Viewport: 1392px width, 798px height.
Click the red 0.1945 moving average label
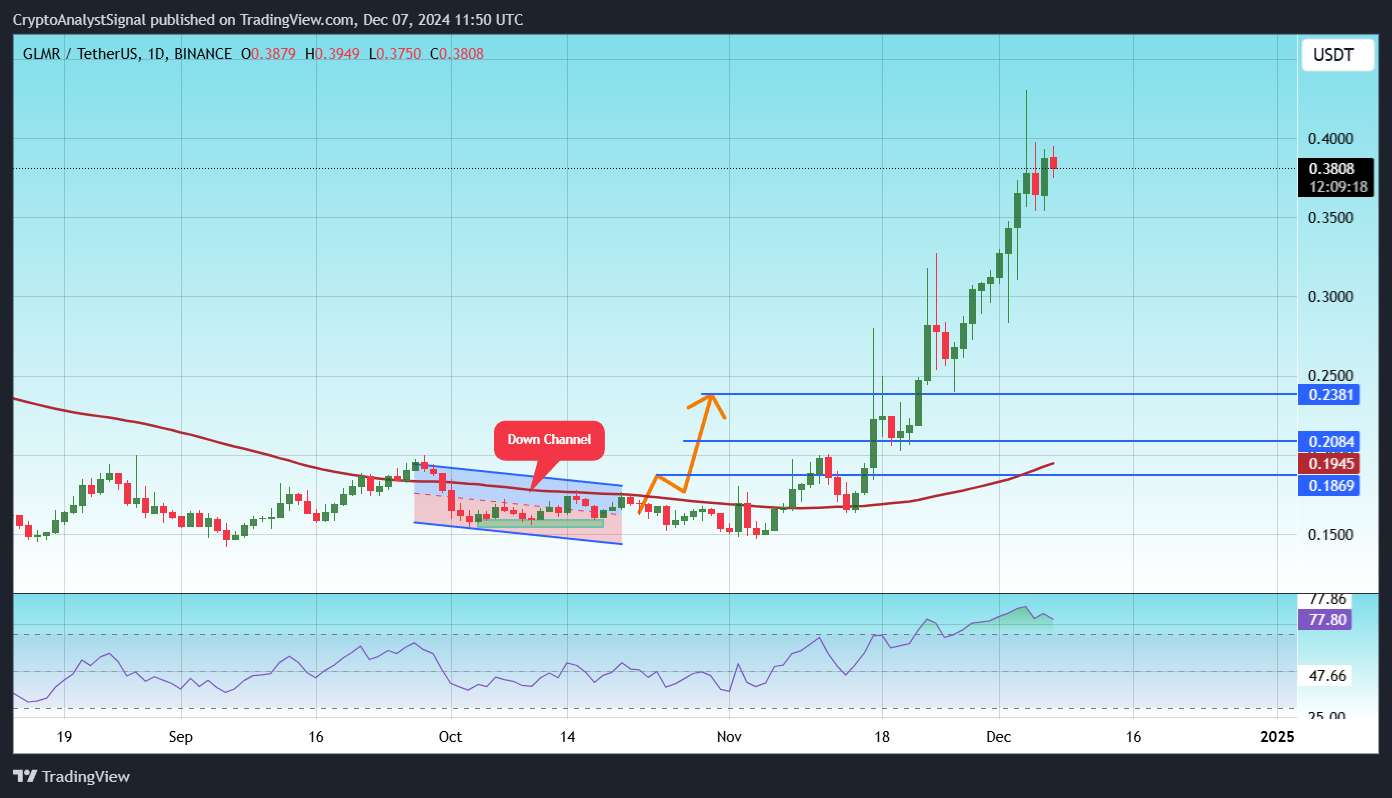[1327, 464]
